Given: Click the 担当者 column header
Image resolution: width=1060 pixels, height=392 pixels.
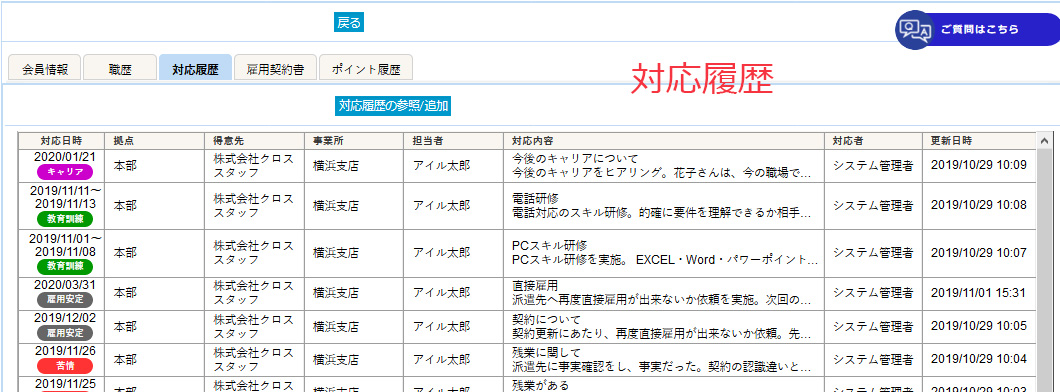Looking at the screenshot, I should [x=454, y=141].
